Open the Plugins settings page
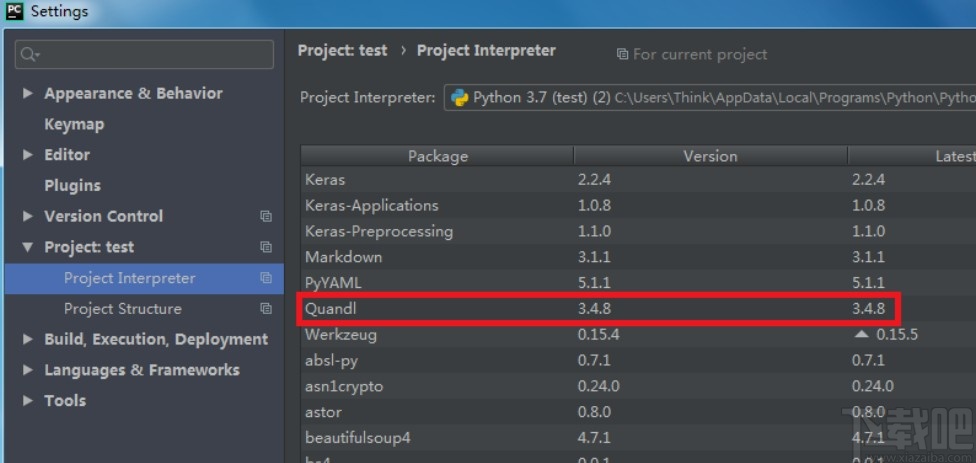The image size is (976, 463). point(72,185)
